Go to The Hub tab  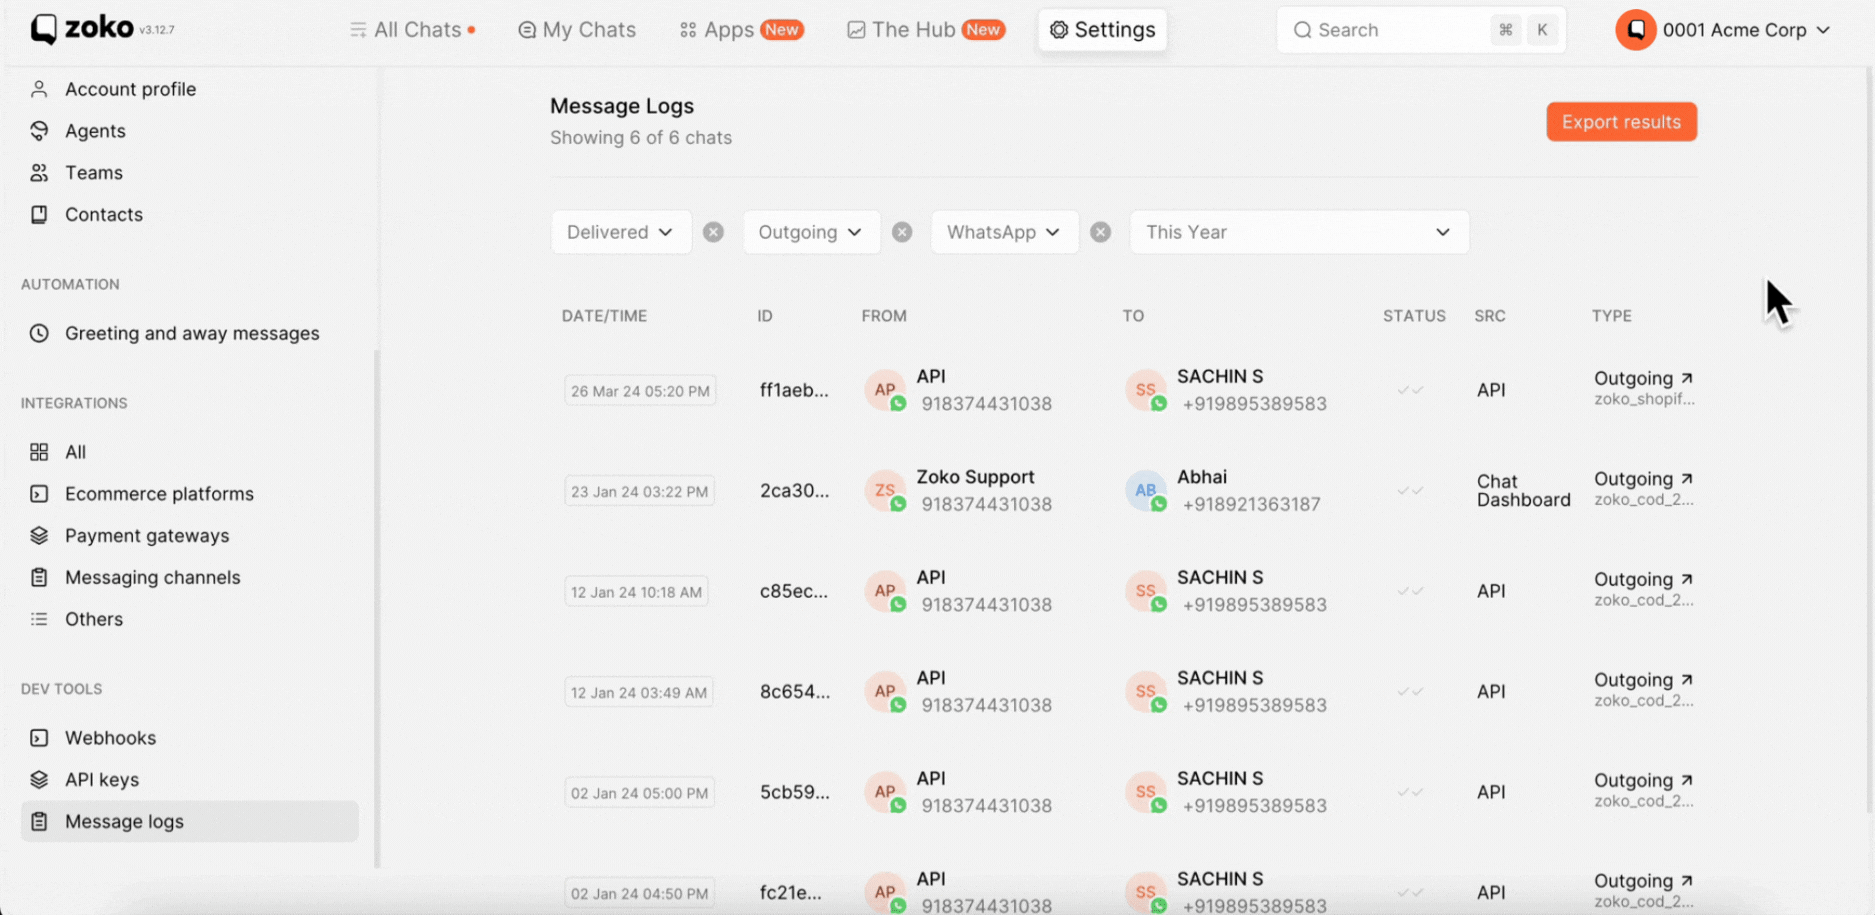pos(925,30)
